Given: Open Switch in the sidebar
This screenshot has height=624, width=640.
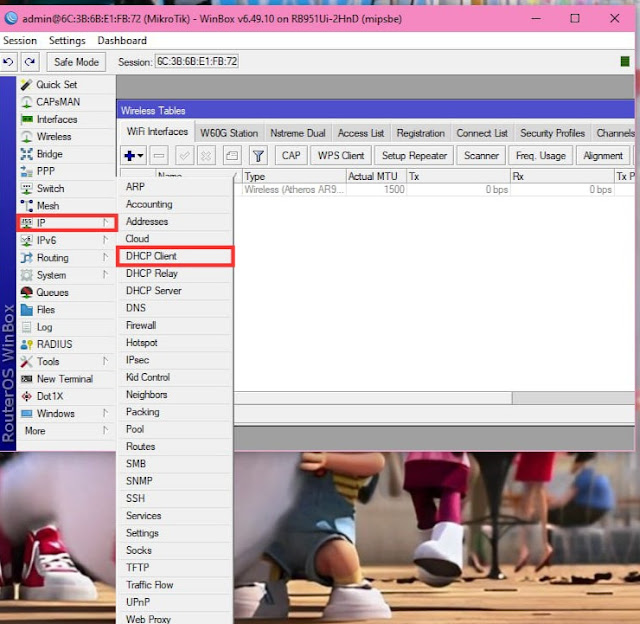Looking at the screenshot, I should (x=66, y=189).
